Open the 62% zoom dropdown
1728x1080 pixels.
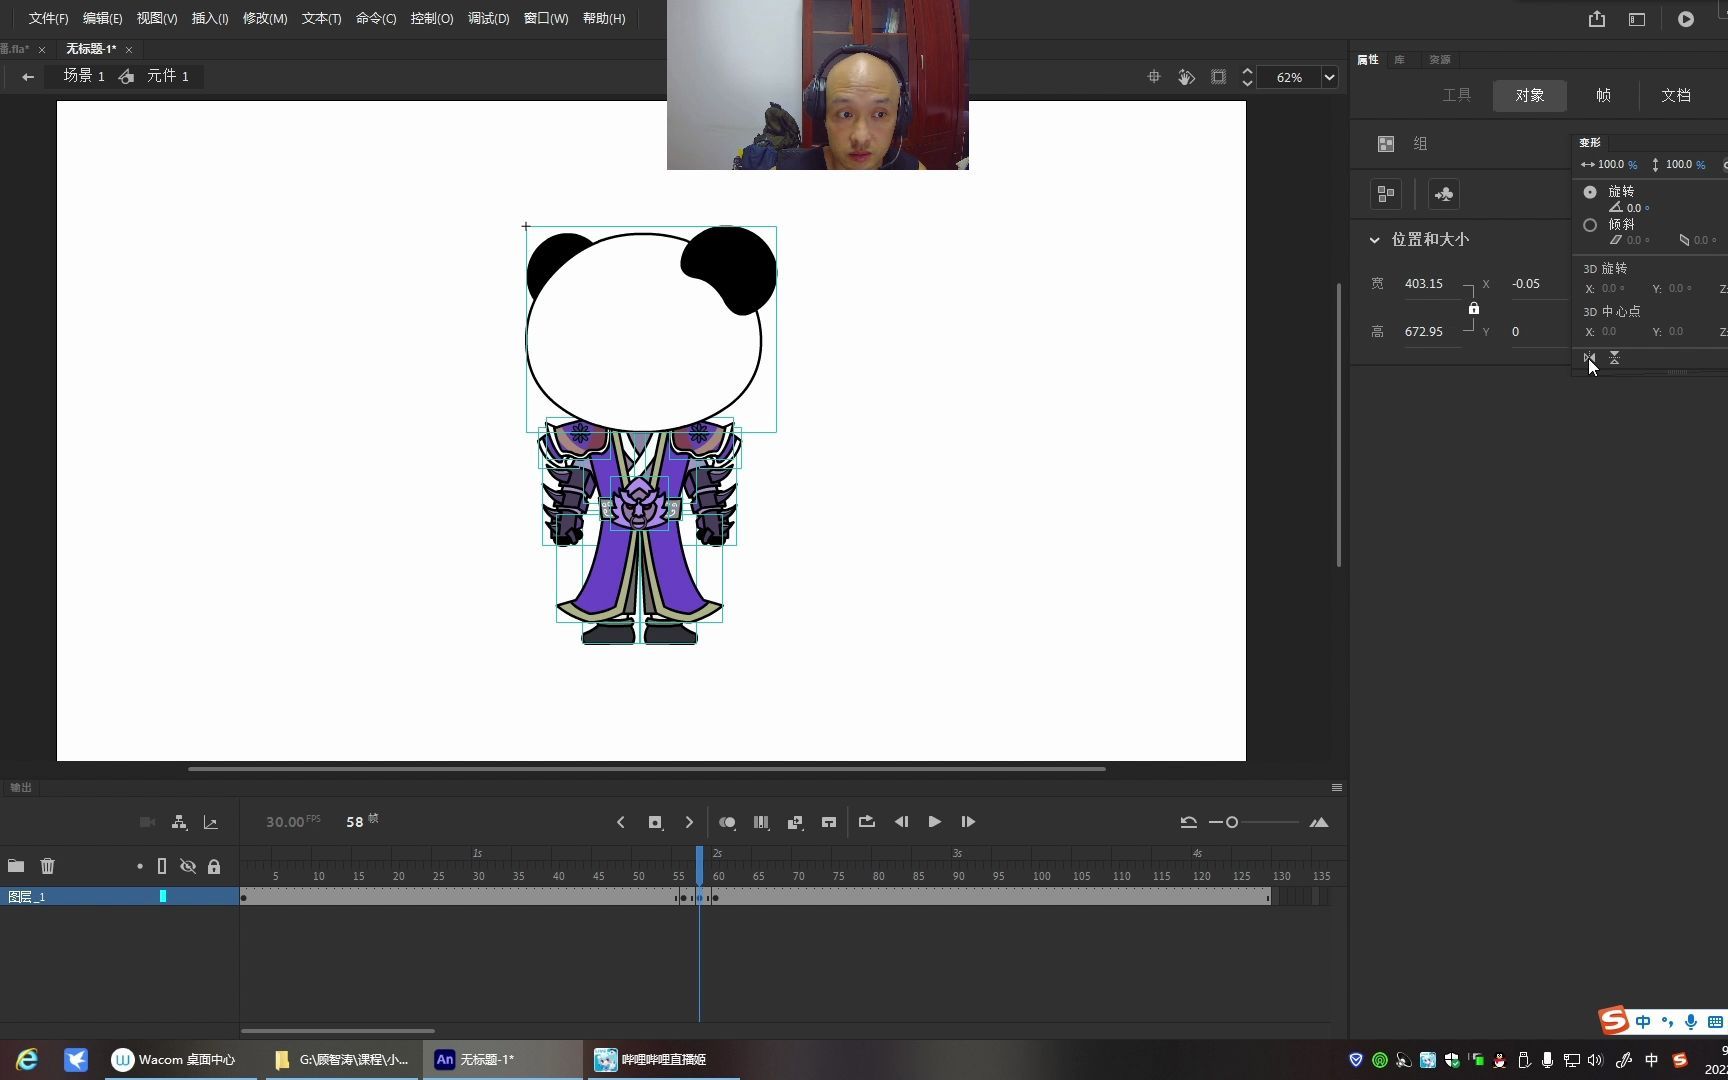pyautogui.click(x=1329, y=77)
